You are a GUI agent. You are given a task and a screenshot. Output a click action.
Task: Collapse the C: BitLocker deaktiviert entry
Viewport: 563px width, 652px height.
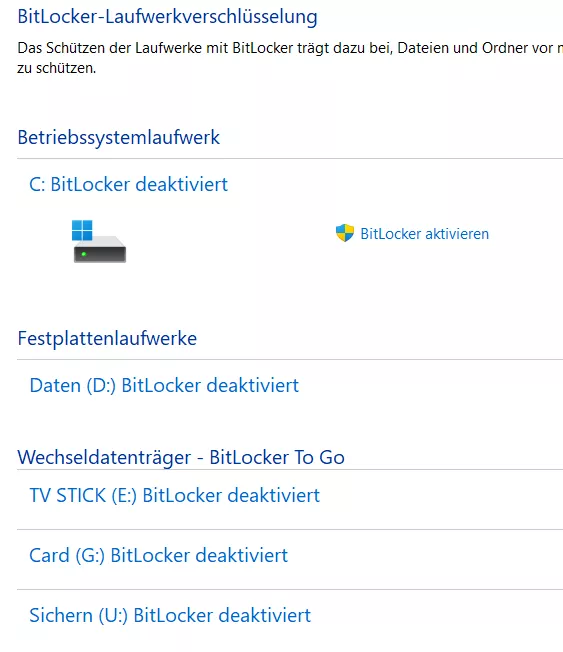point(128,184)
